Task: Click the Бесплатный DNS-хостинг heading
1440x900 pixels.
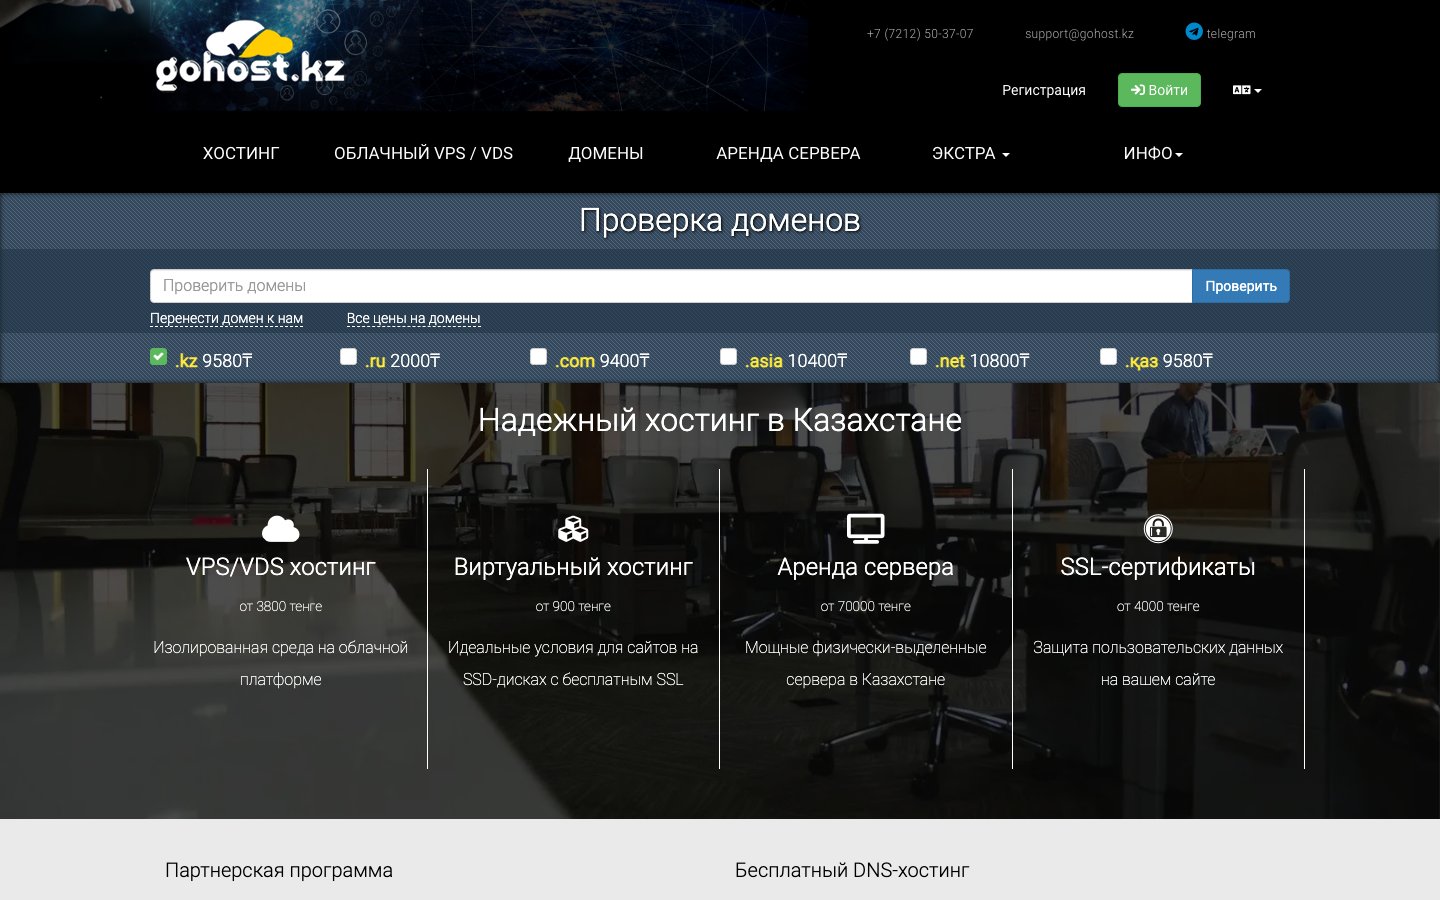Action: 852,870
